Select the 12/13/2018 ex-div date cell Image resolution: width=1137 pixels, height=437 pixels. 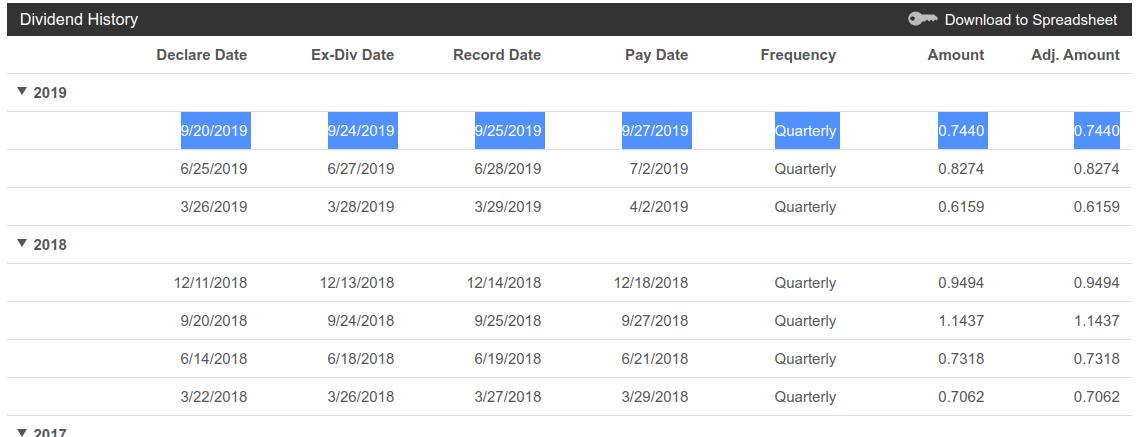(357, 283)
